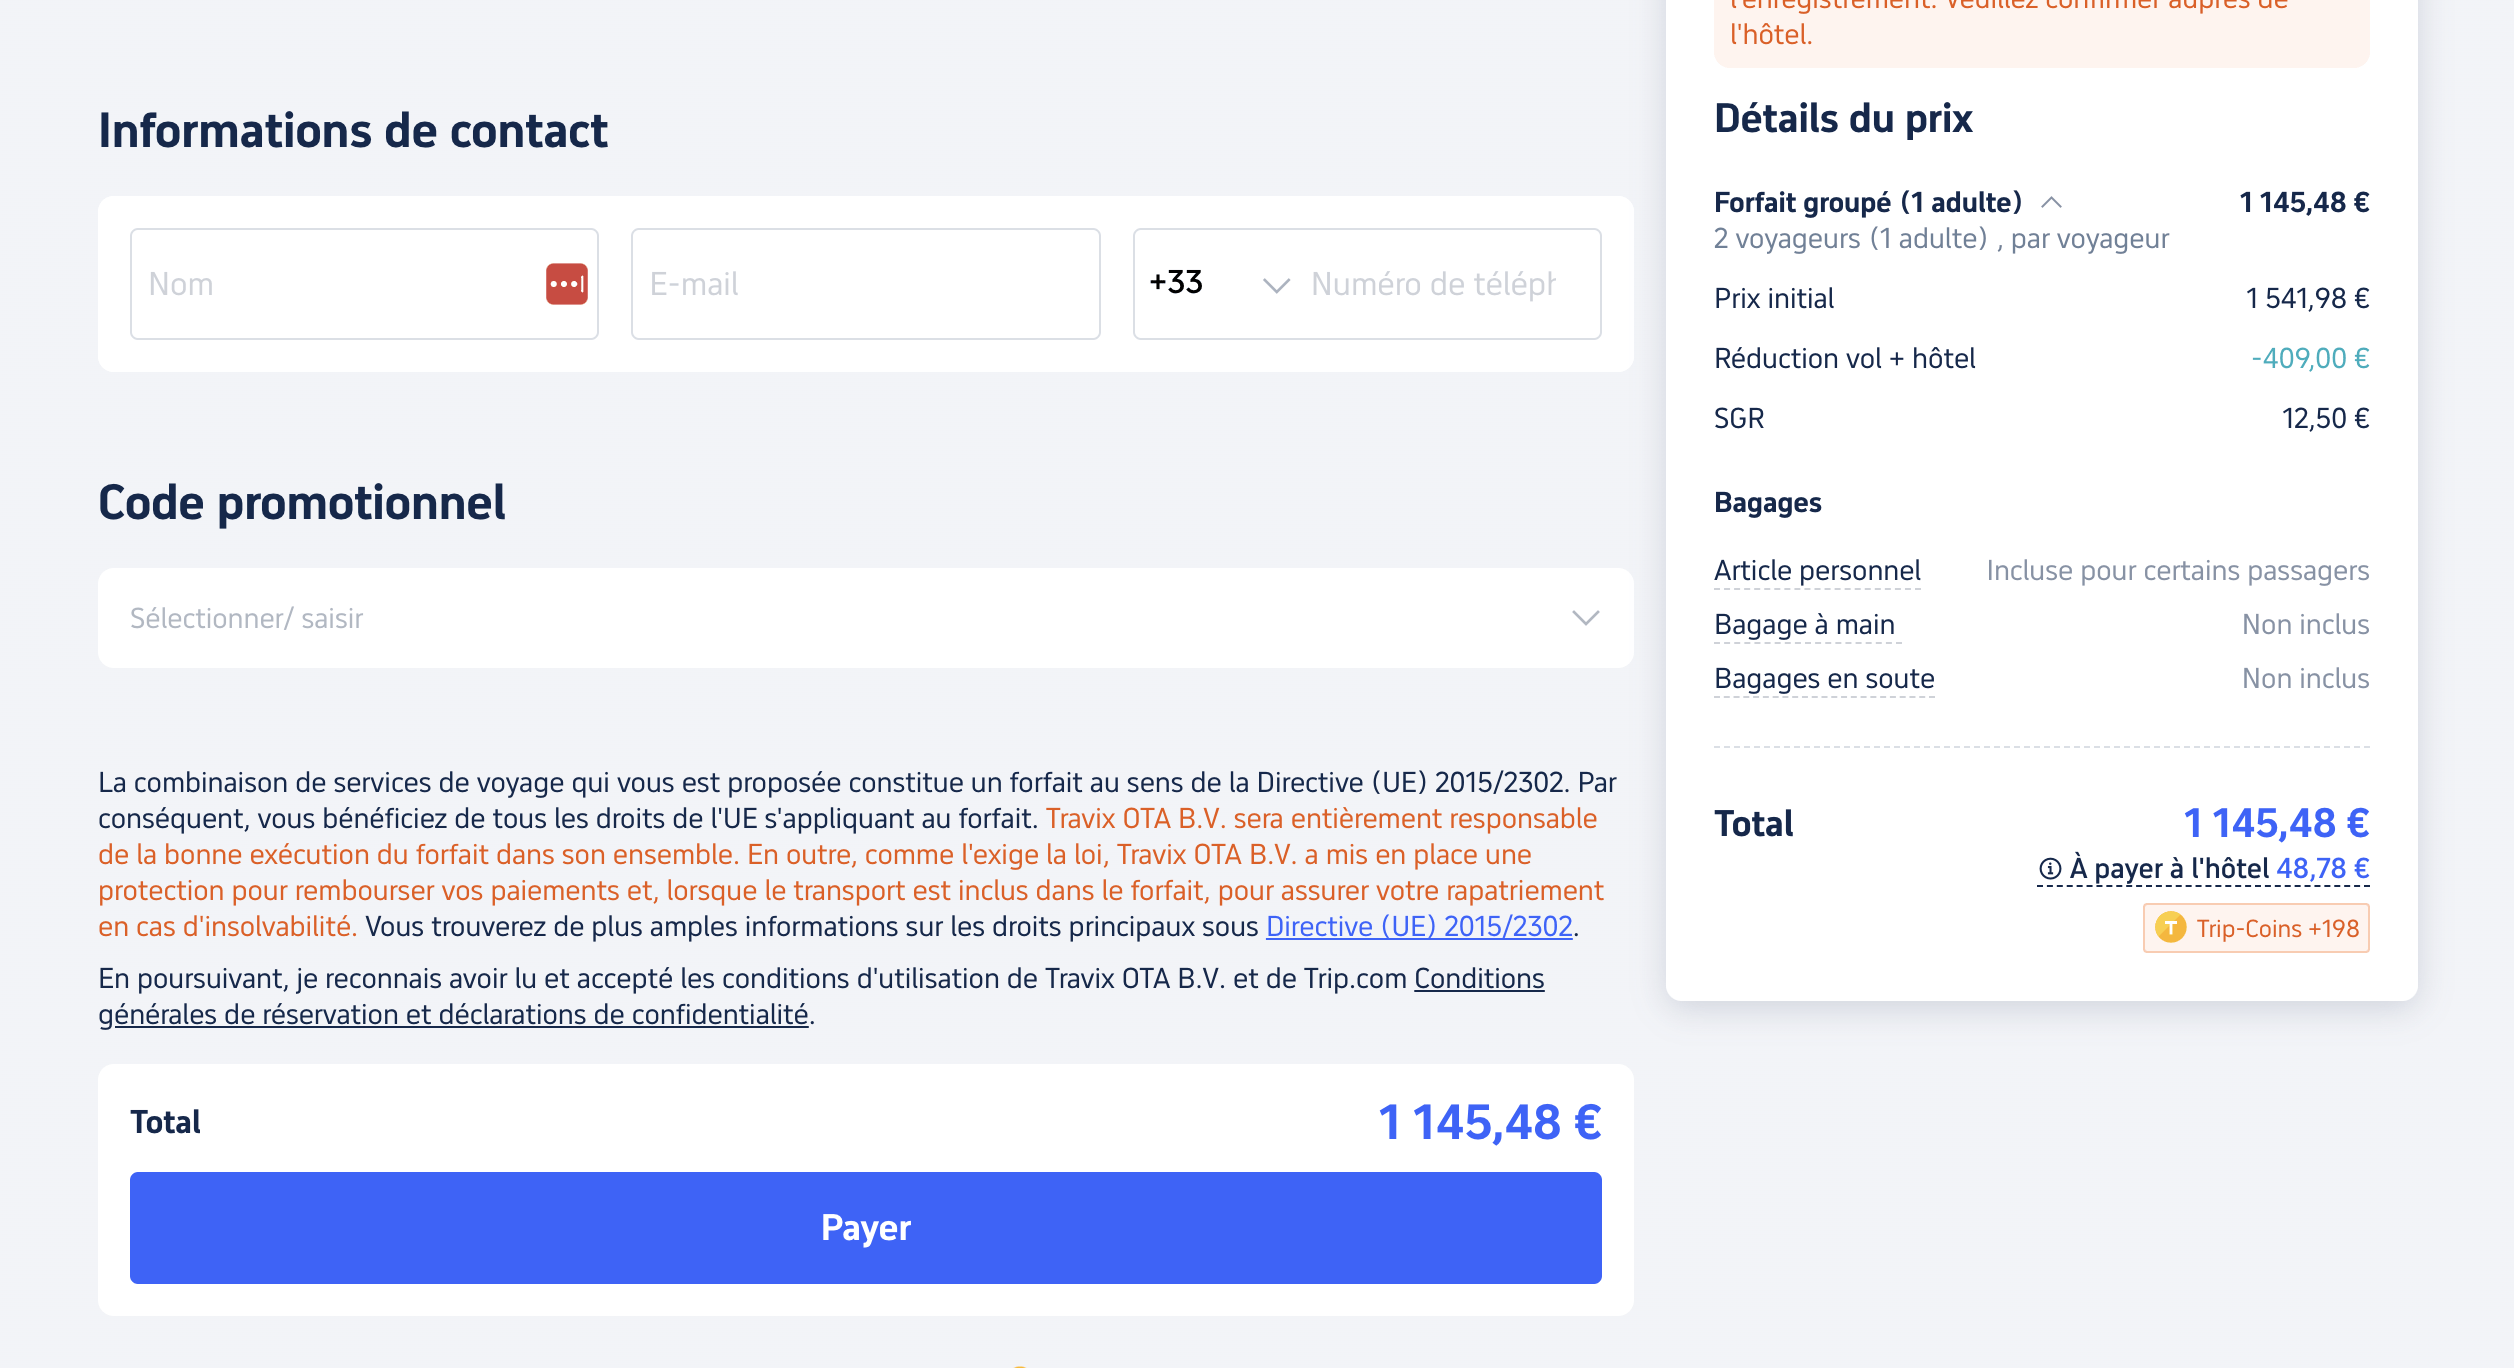Collapse the Forfait groupé price breakdown chevron
This screenshot has height=1368, width=2514.
(x=2051, y=203)
